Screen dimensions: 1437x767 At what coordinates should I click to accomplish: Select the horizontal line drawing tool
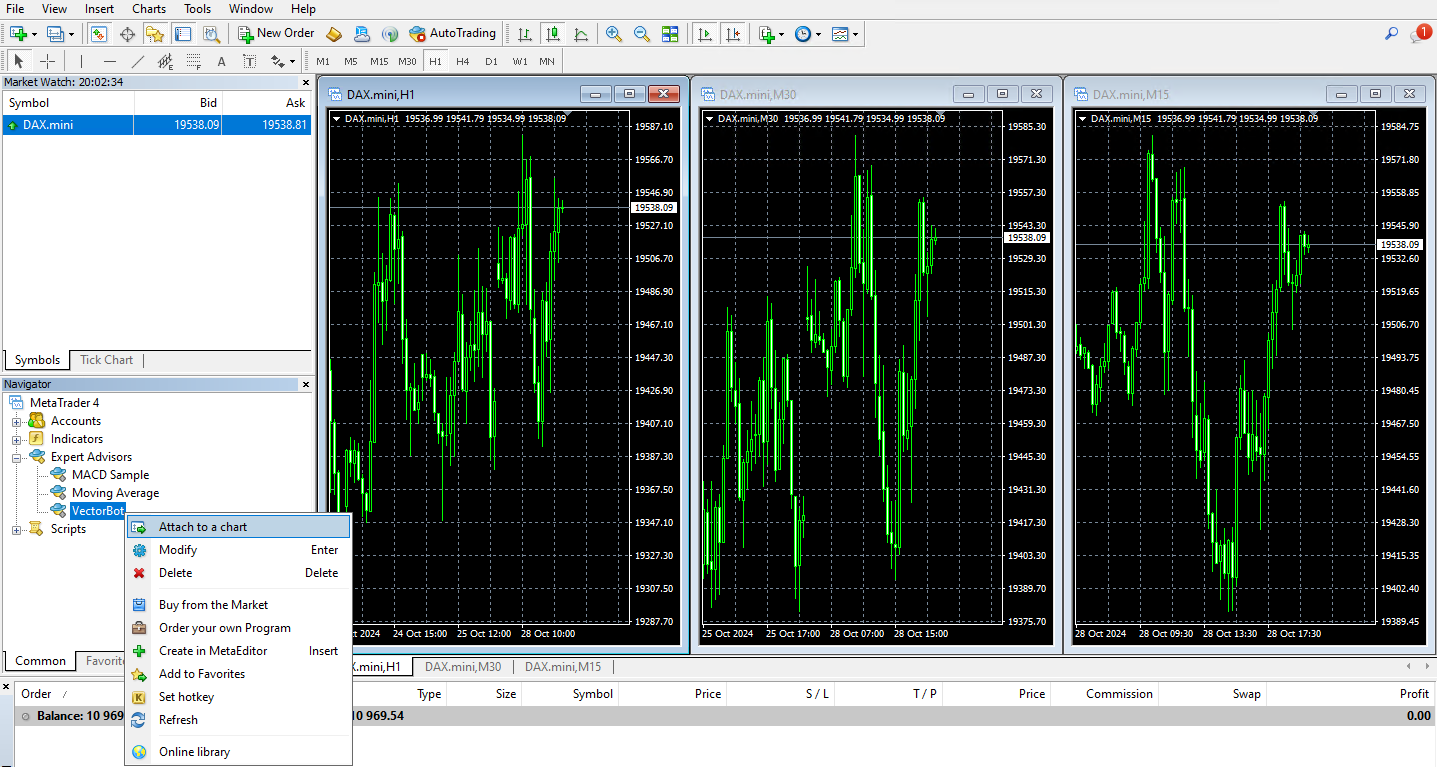point(110,61)
